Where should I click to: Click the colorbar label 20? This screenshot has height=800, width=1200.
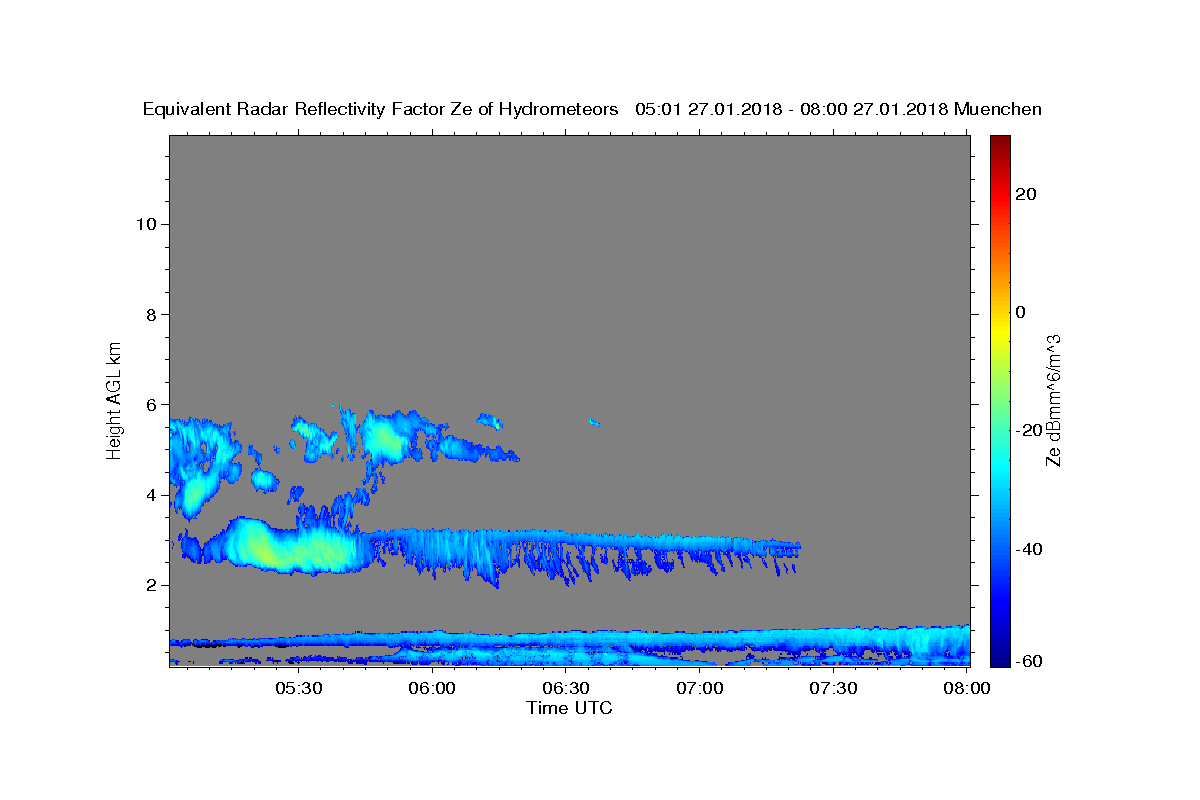point(1026,194)
